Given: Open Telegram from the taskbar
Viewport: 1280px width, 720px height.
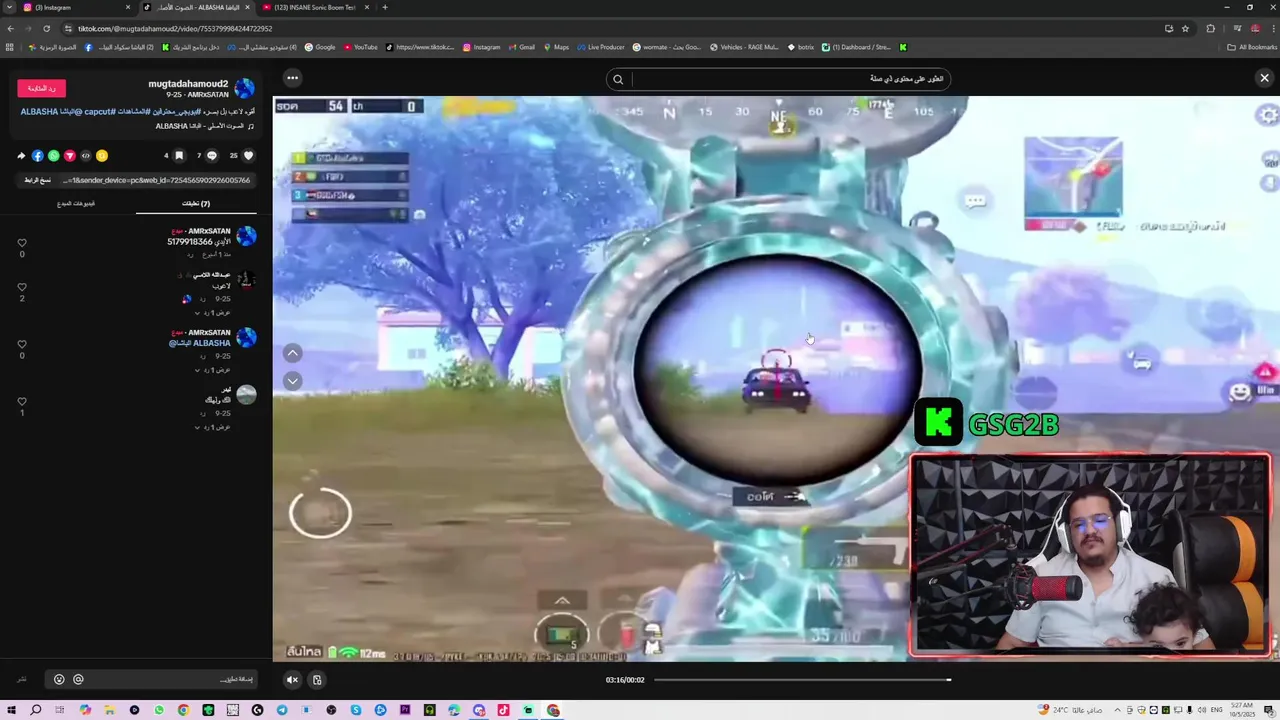Looking at the screenshot, I should pyautogui.click(x=282, y=710).
